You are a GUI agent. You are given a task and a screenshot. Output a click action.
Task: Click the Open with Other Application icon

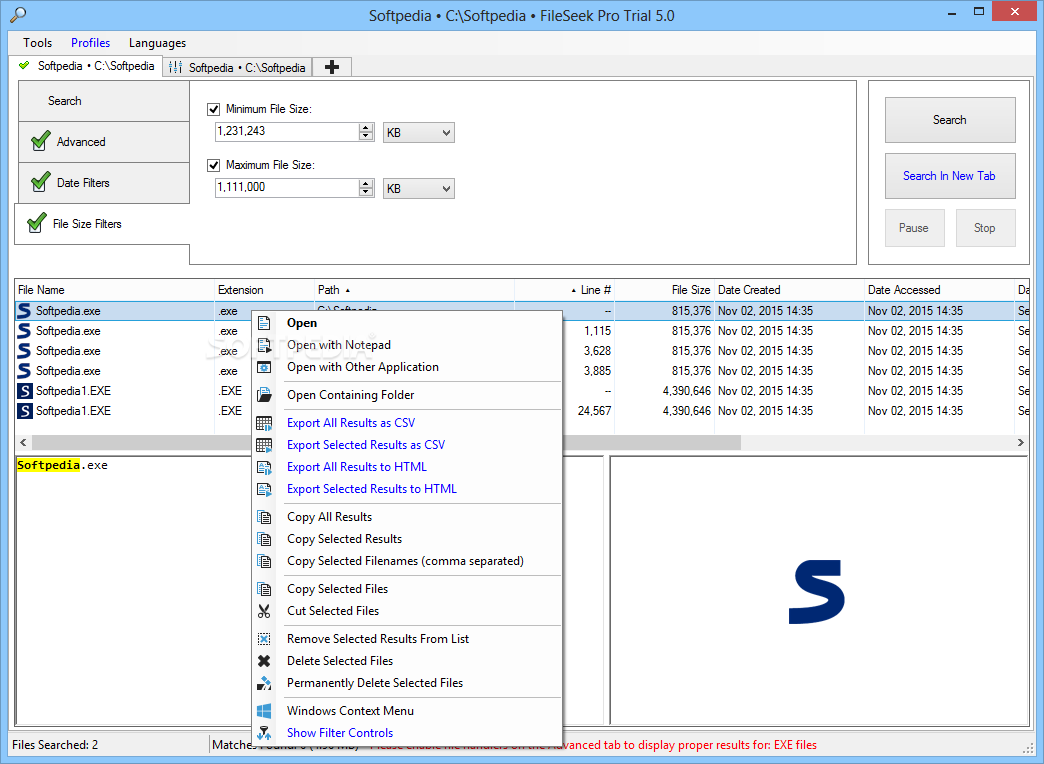264,367
